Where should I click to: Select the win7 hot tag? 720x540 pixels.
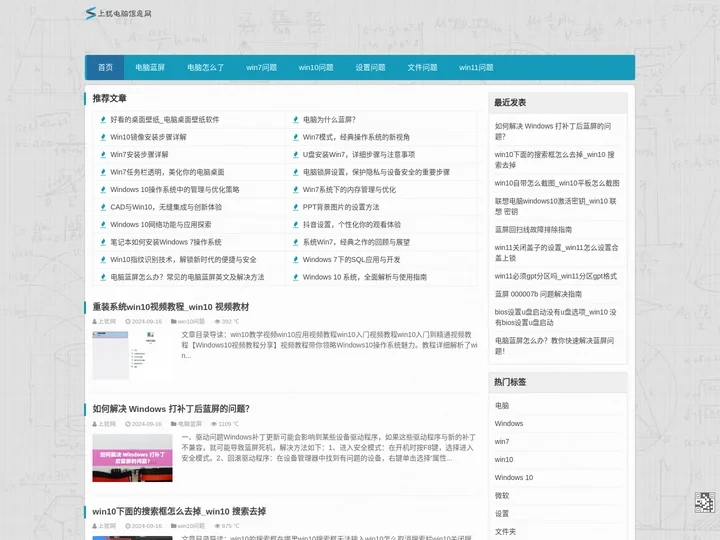[x=502, y=441]
